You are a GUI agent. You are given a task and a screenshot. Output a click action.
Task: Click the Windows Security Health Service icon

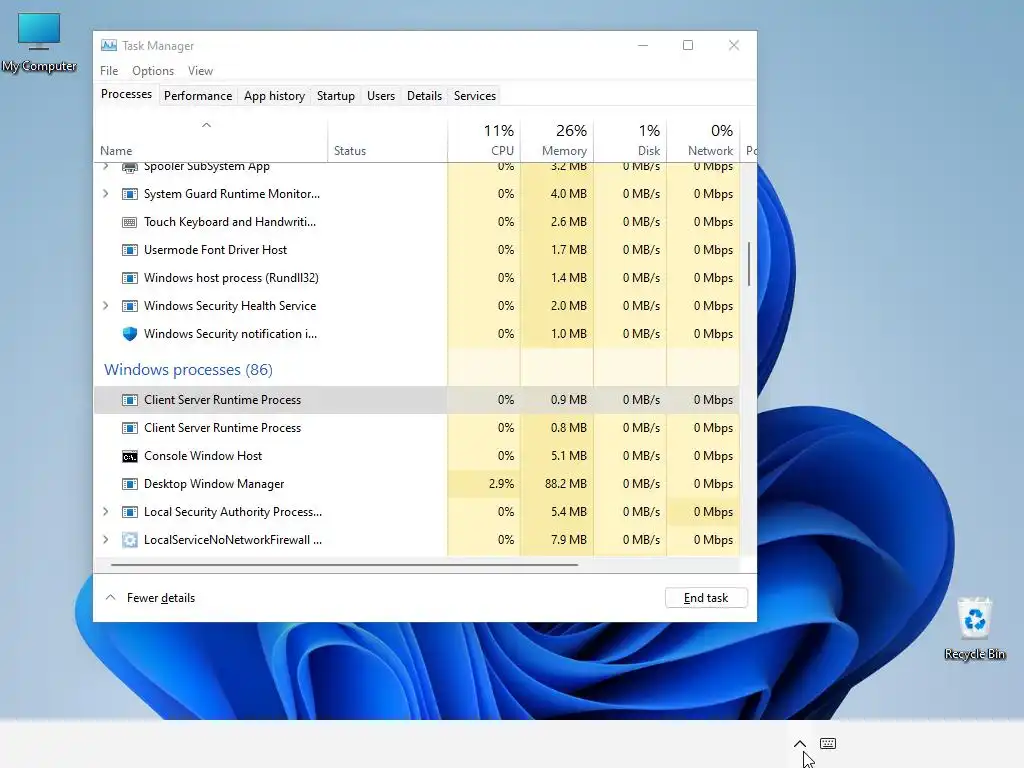(x=130, y=306)
